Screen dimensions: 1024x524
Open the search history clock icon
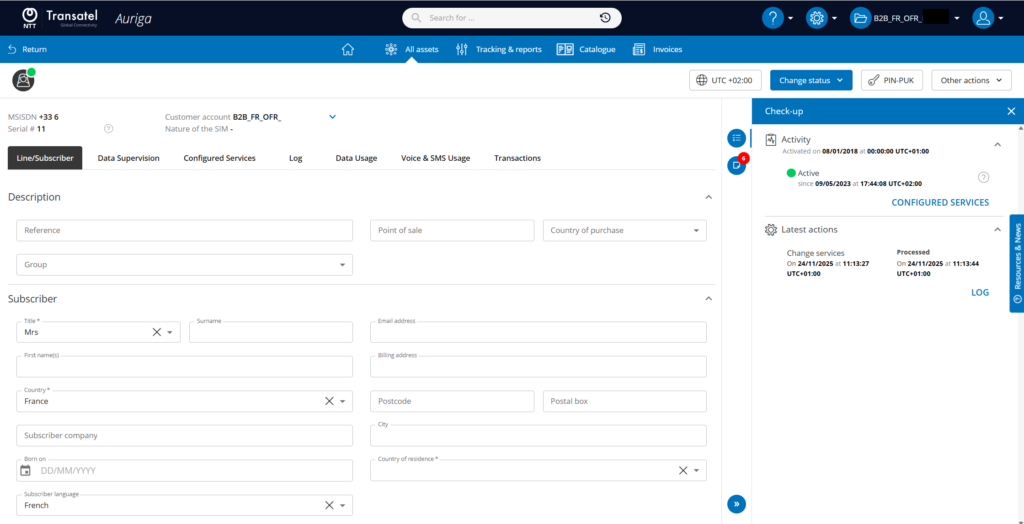[605, 18]
